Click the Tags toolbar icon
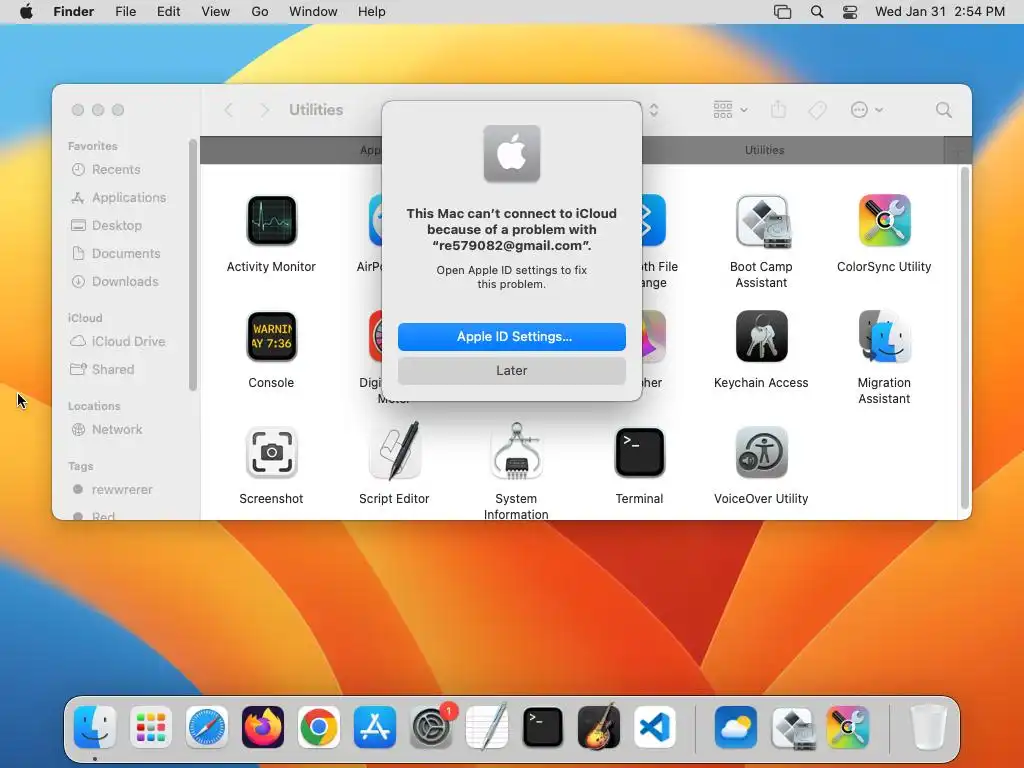1024x768 pixels. coord(818,110)
